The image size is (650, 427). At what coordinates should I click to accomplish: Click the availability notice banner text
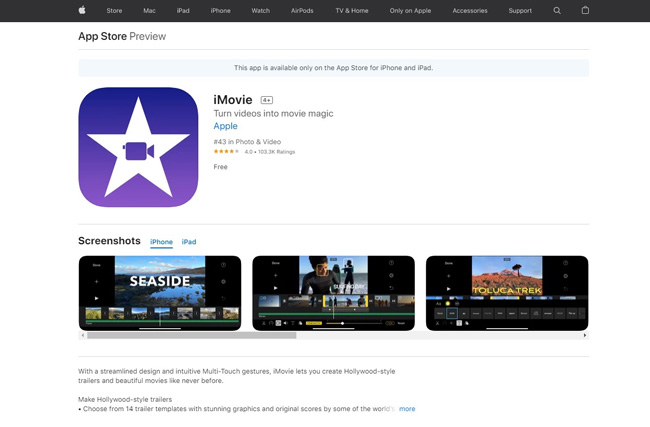point(333,68)
